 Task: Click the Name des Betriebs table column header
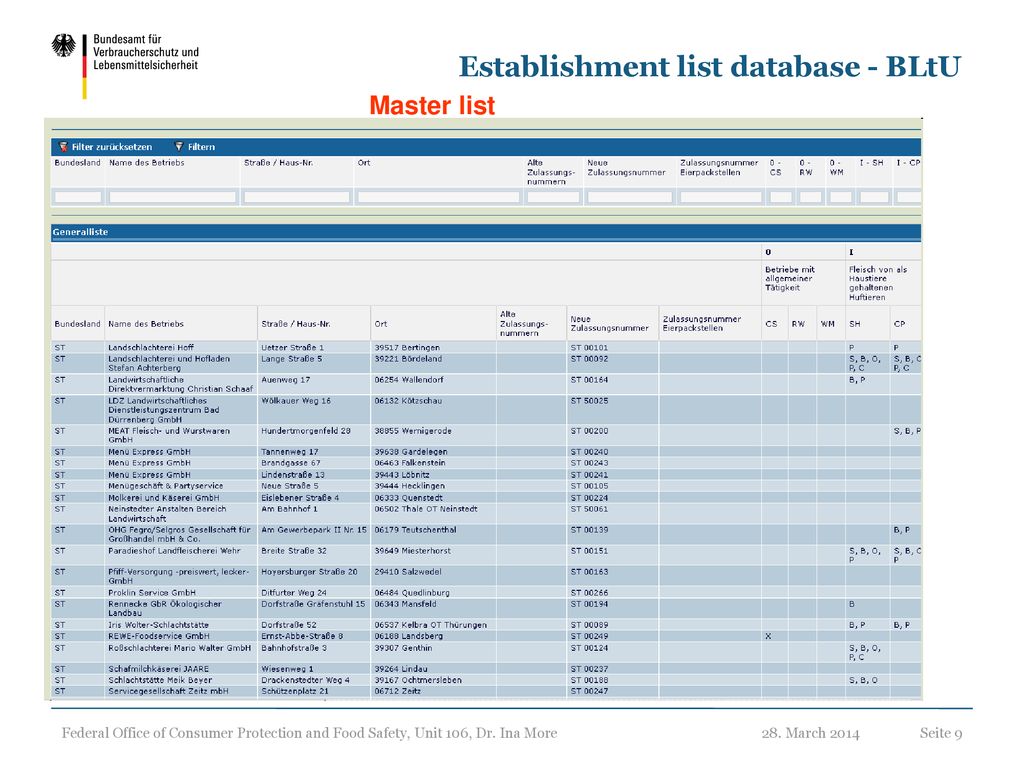pyautogui.click(x=146, y=324)
